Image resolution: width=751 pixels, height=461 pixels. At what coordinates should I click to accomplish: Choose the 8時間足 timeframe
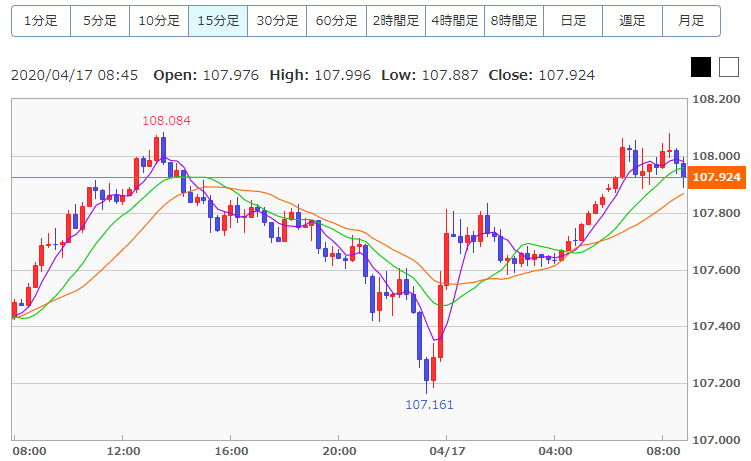(x=514, y=21)
